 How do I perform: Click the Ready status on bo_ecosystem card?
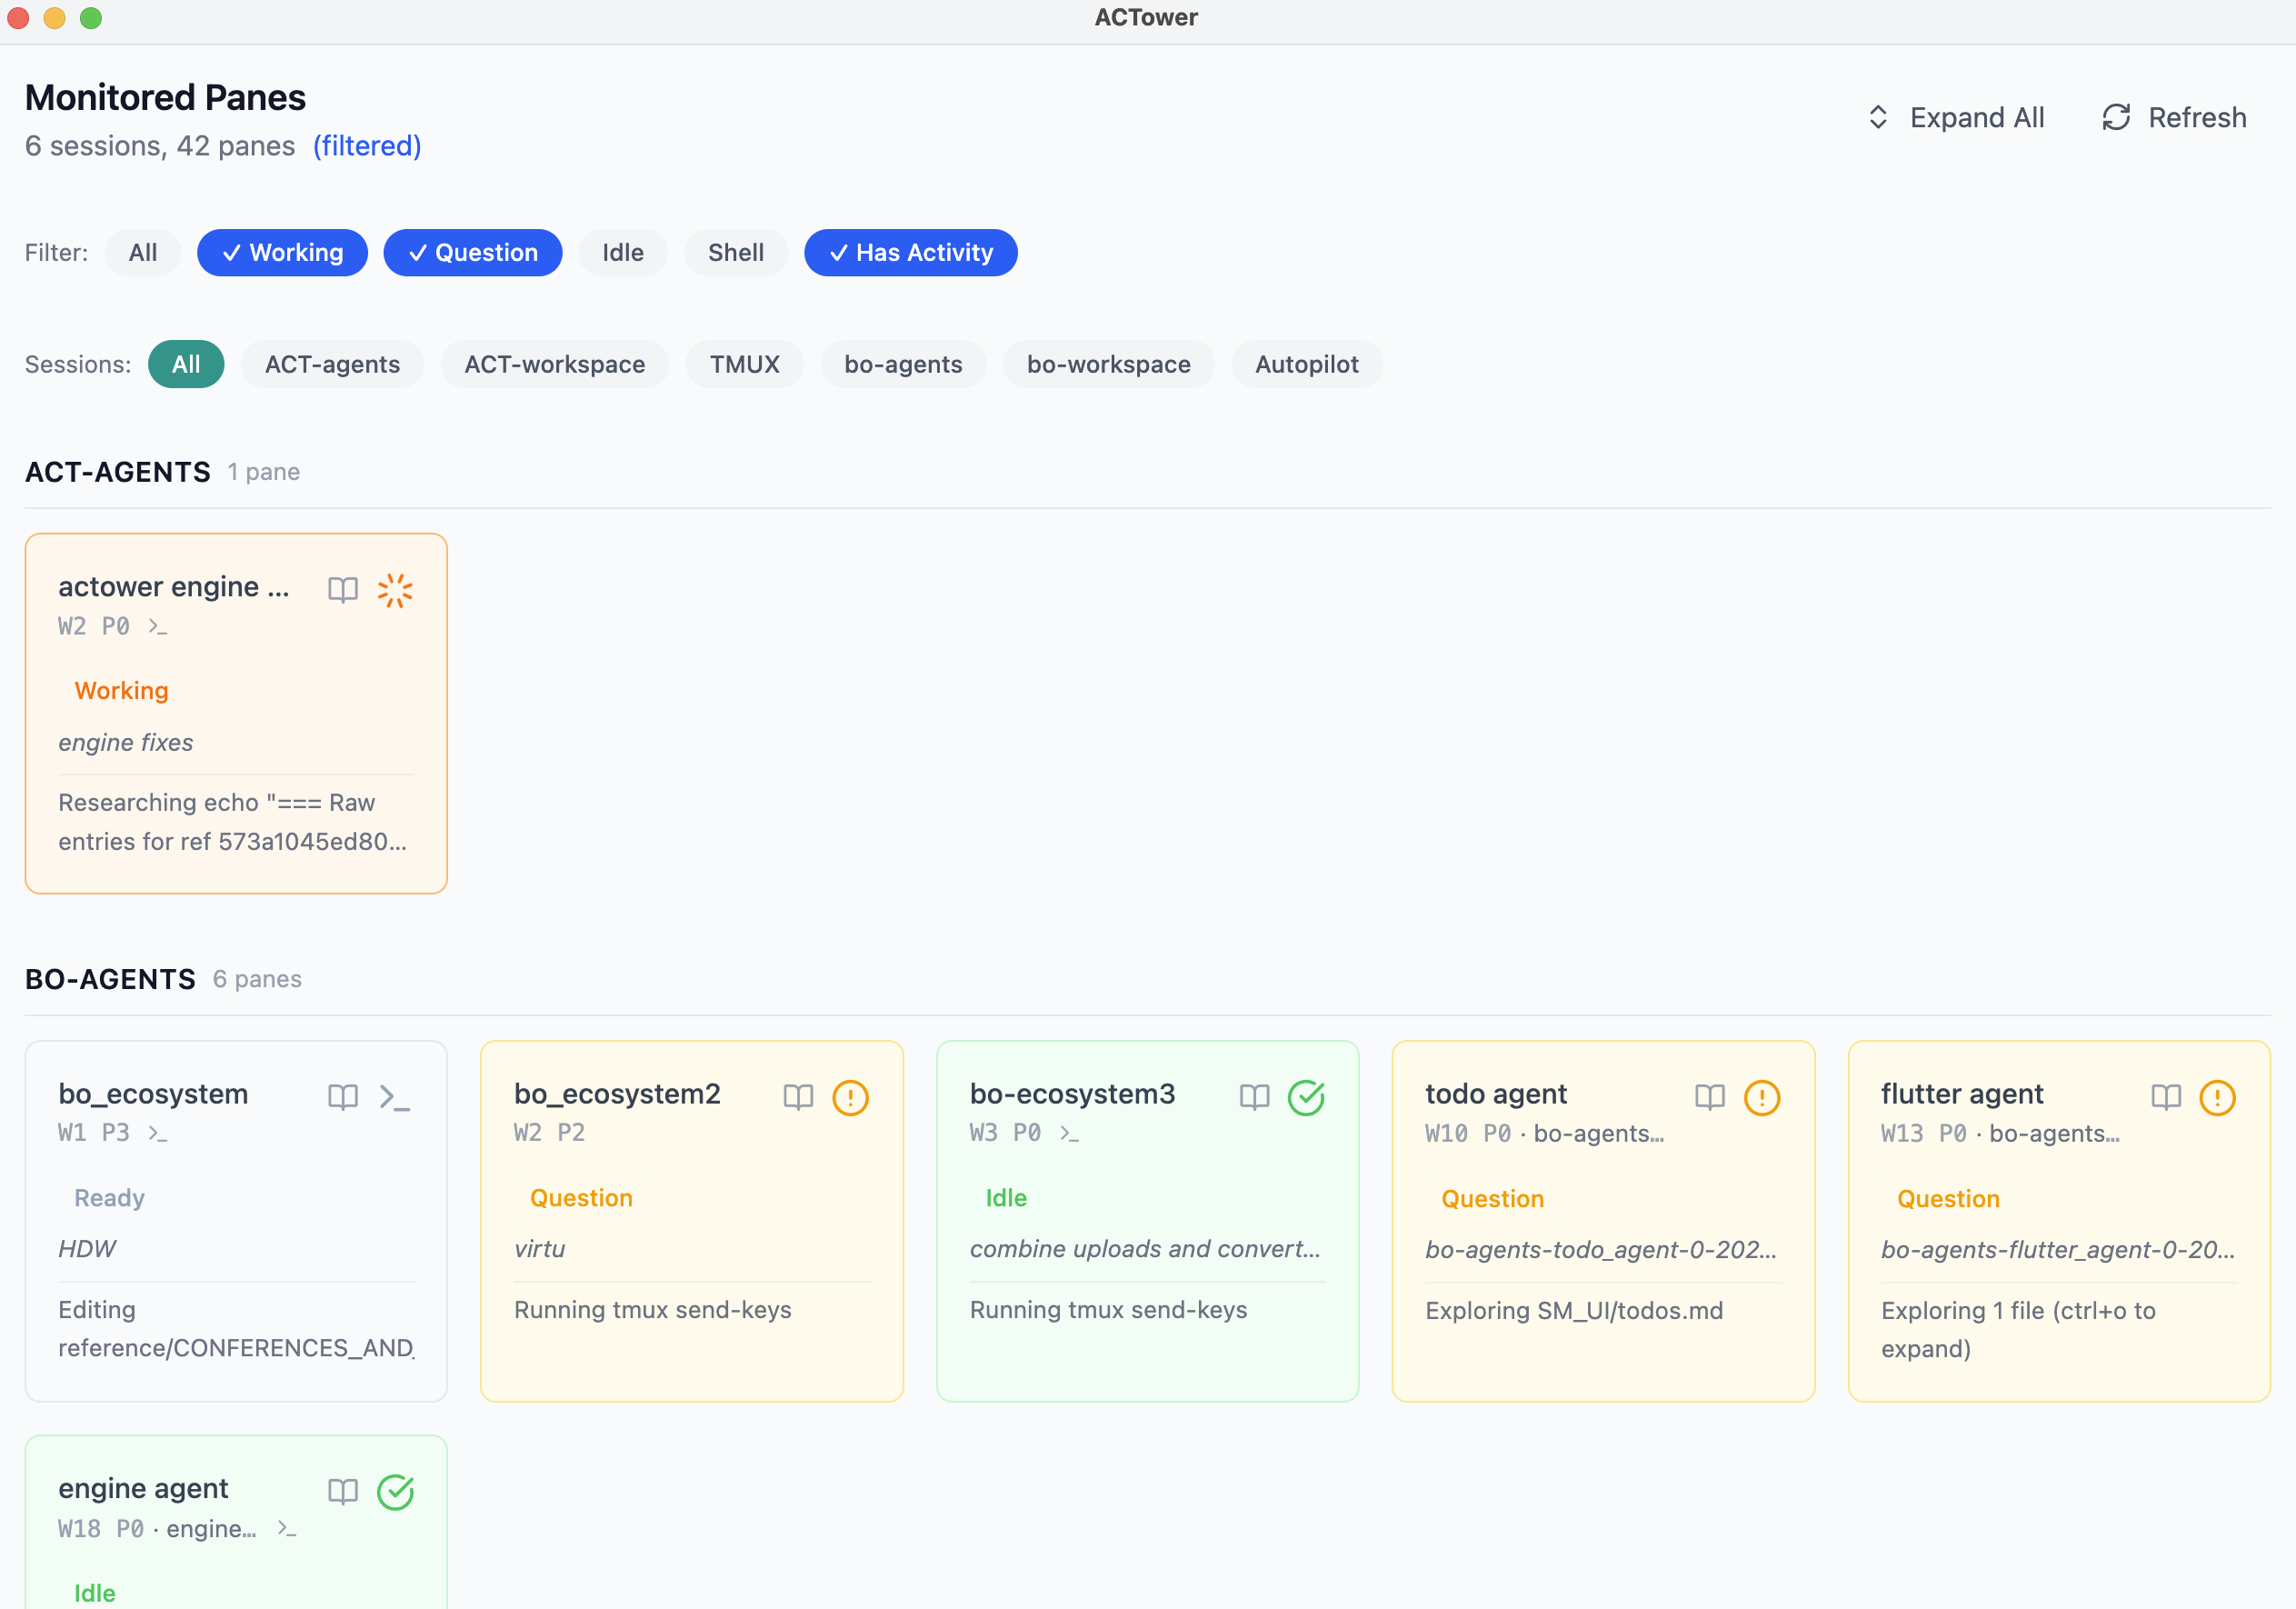(110, 1198)
